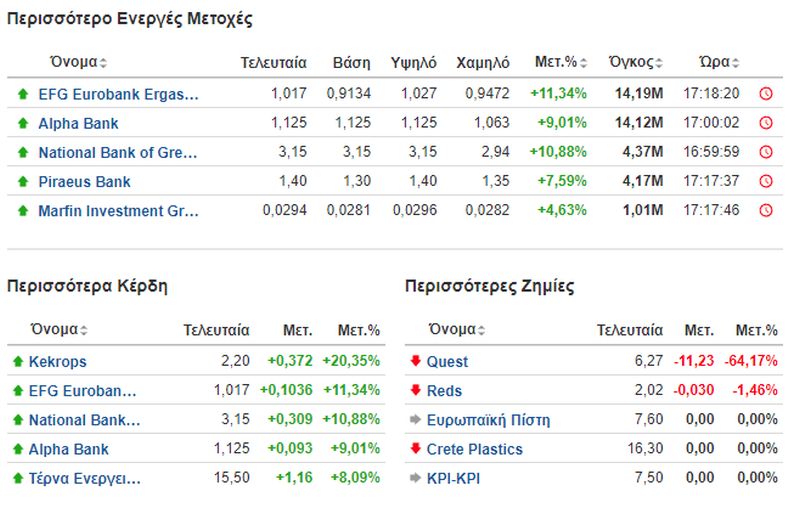Open Quest stock link

tap(447, 362)
